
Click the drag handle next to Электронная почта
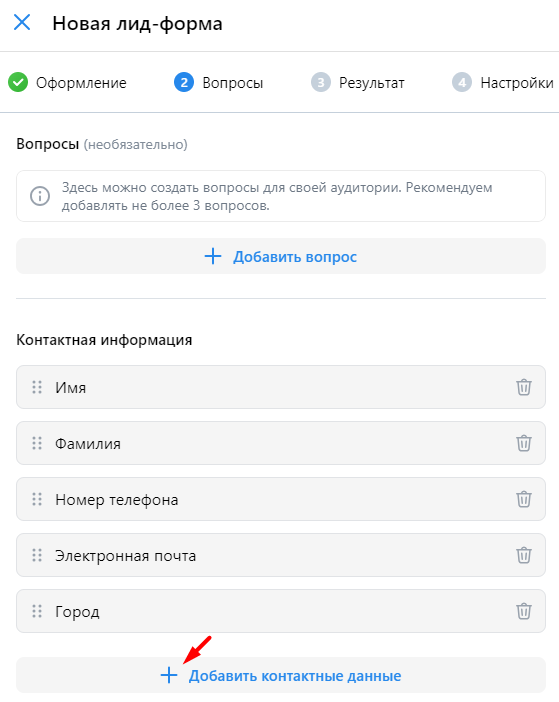tap(37, 555)
